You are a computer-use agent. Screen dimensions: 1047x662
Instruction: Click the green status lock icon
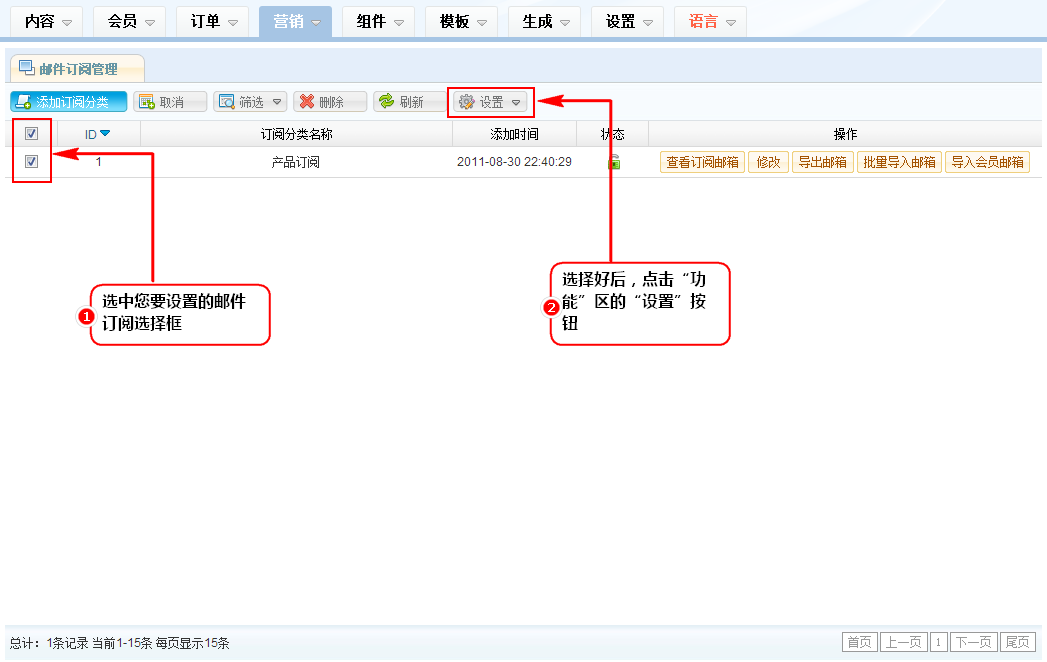pos(613,162)
